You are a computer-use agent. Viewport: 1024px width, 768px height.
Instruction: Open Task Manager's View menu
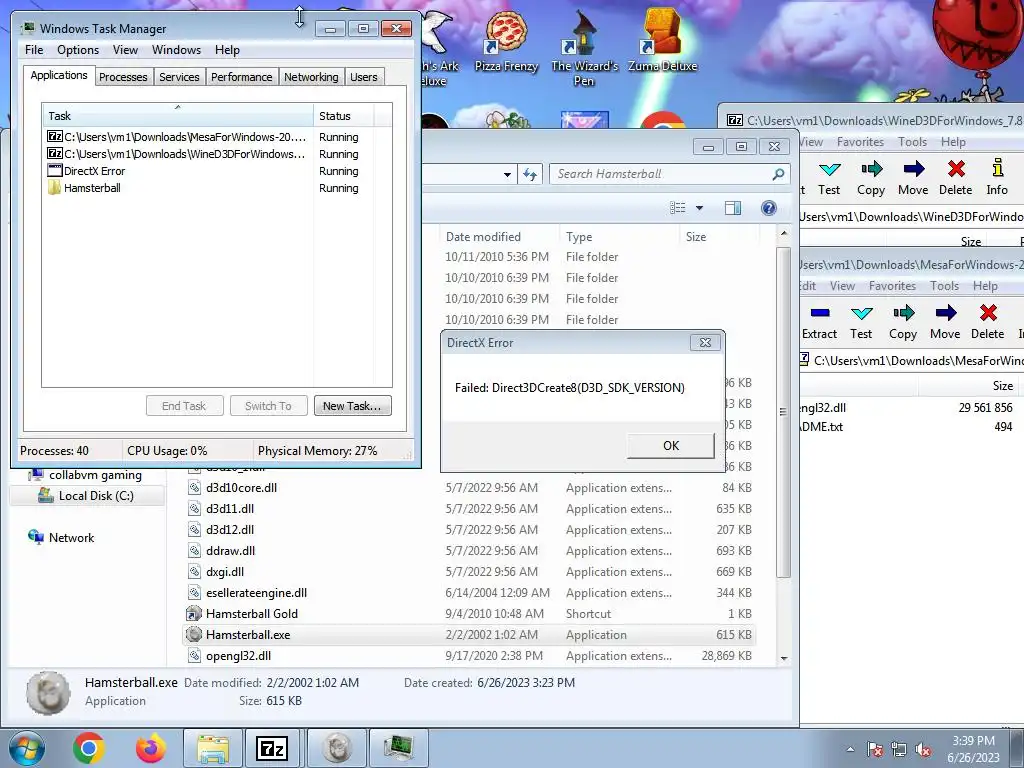click(x=125, y=50)
